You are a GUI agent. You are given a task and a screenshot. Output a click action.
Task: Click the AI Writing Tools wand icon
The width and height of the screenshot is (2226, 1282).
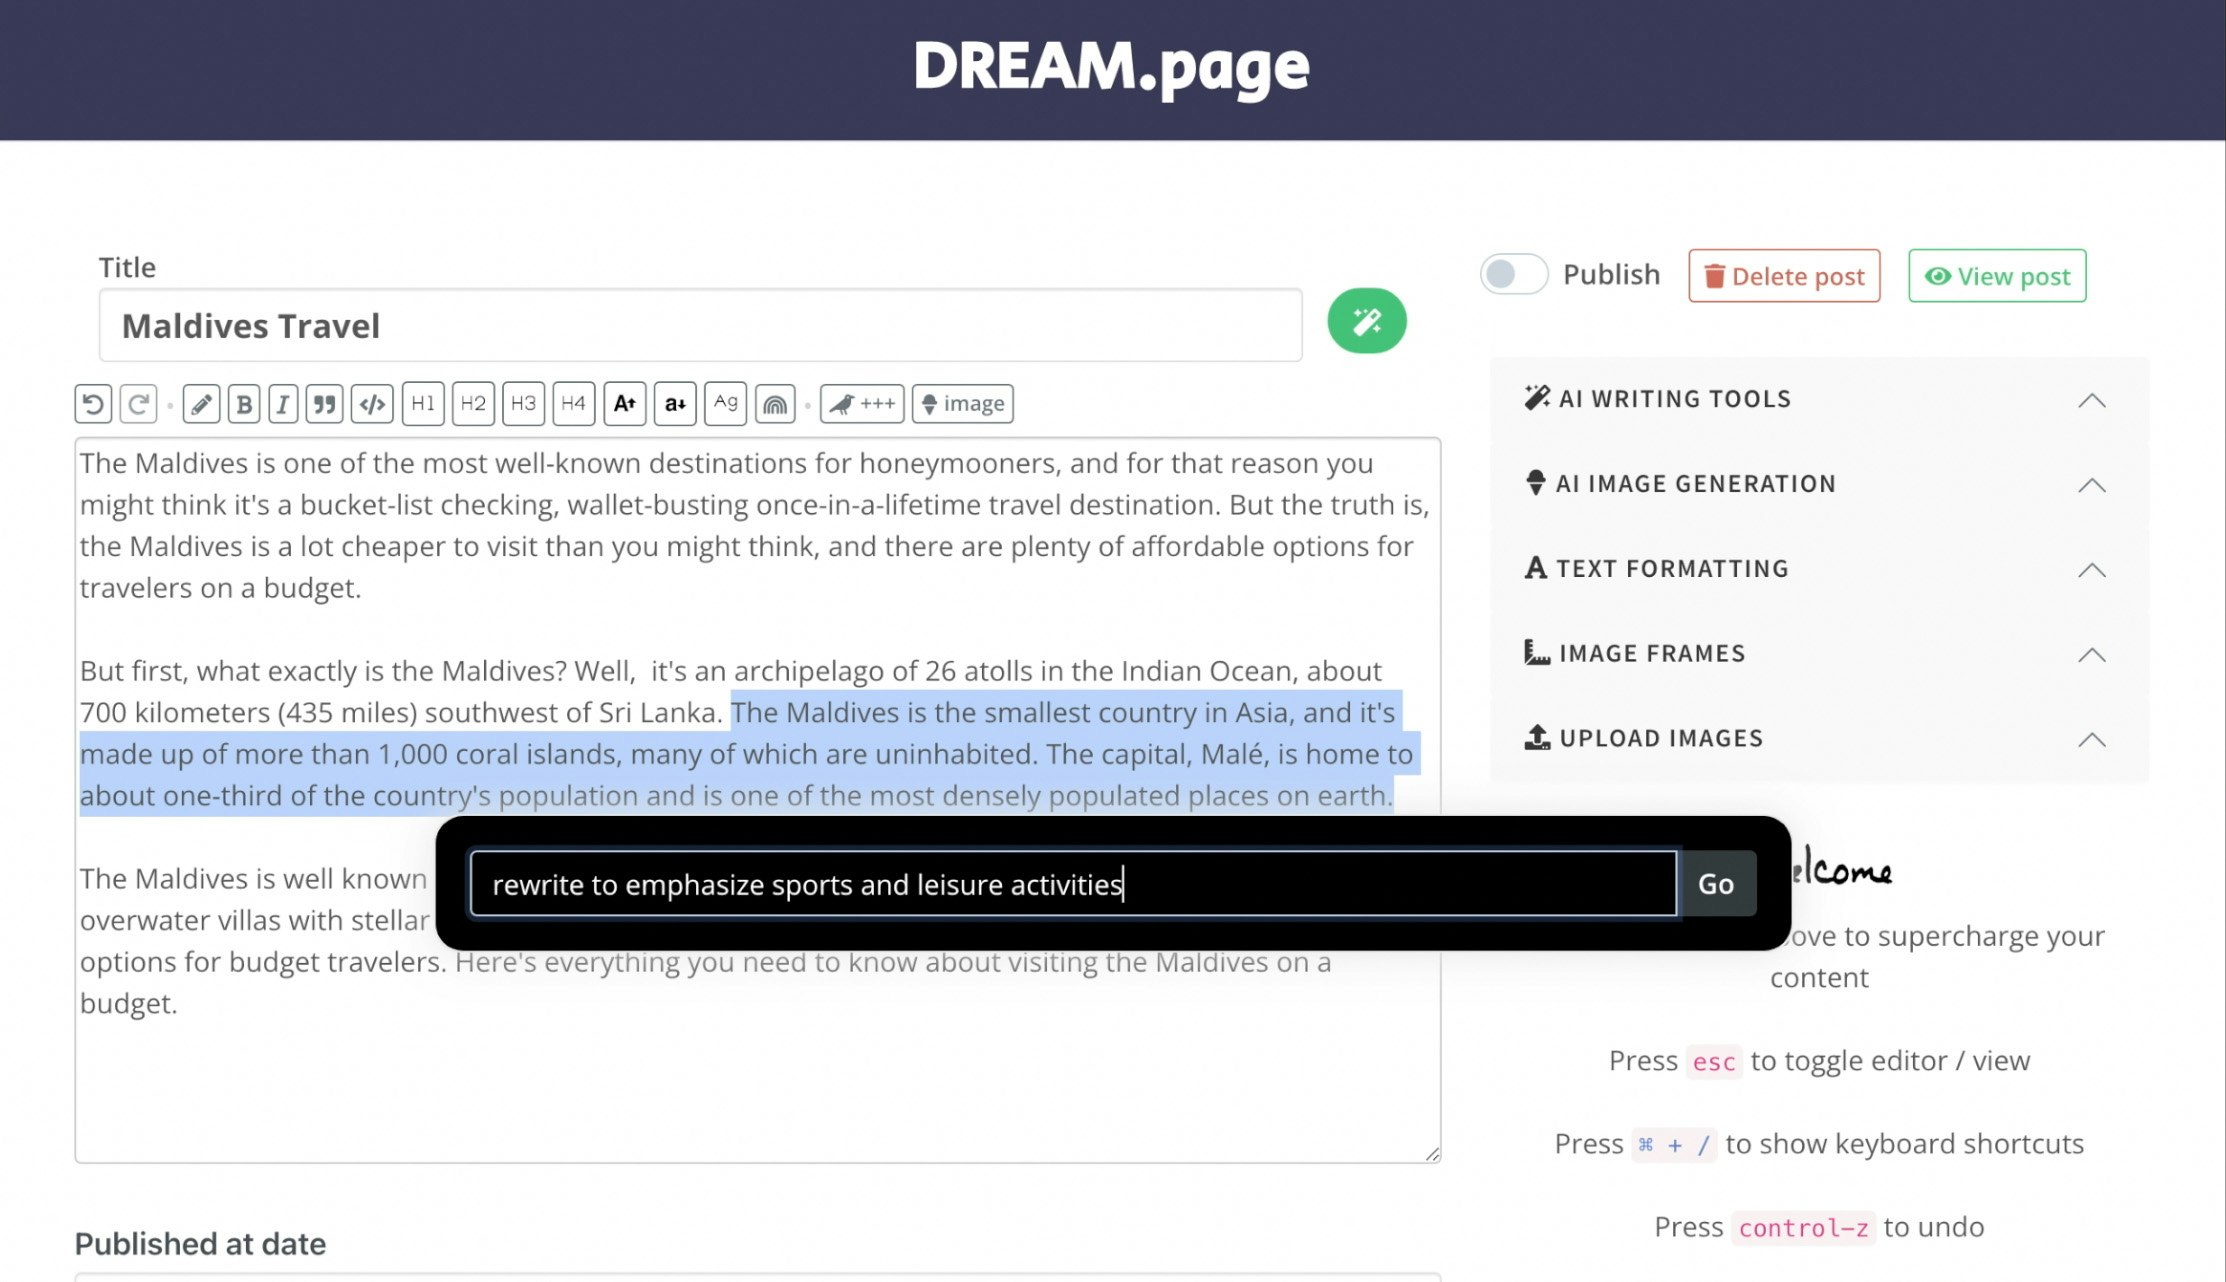pyautogui.click(x=1537, y=398)
